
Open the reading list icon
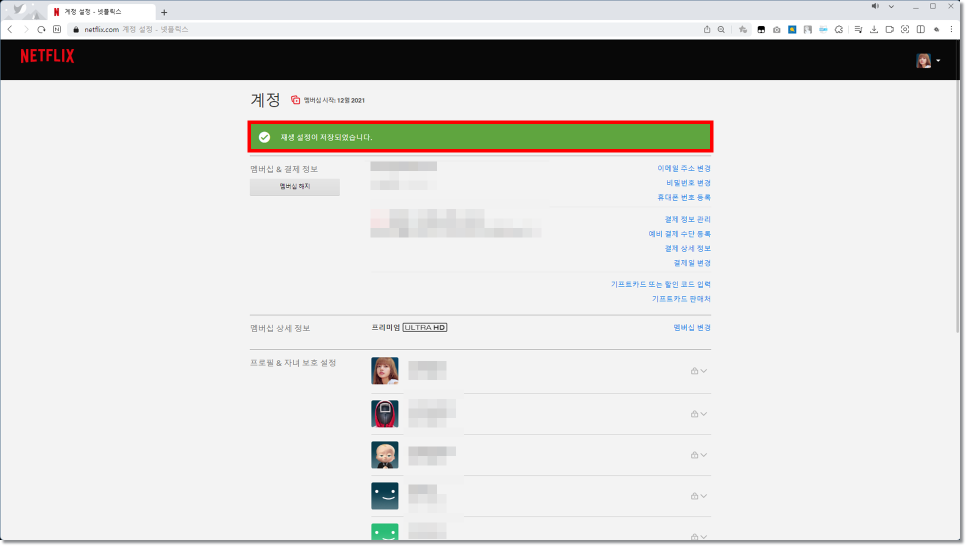[858, 29]
